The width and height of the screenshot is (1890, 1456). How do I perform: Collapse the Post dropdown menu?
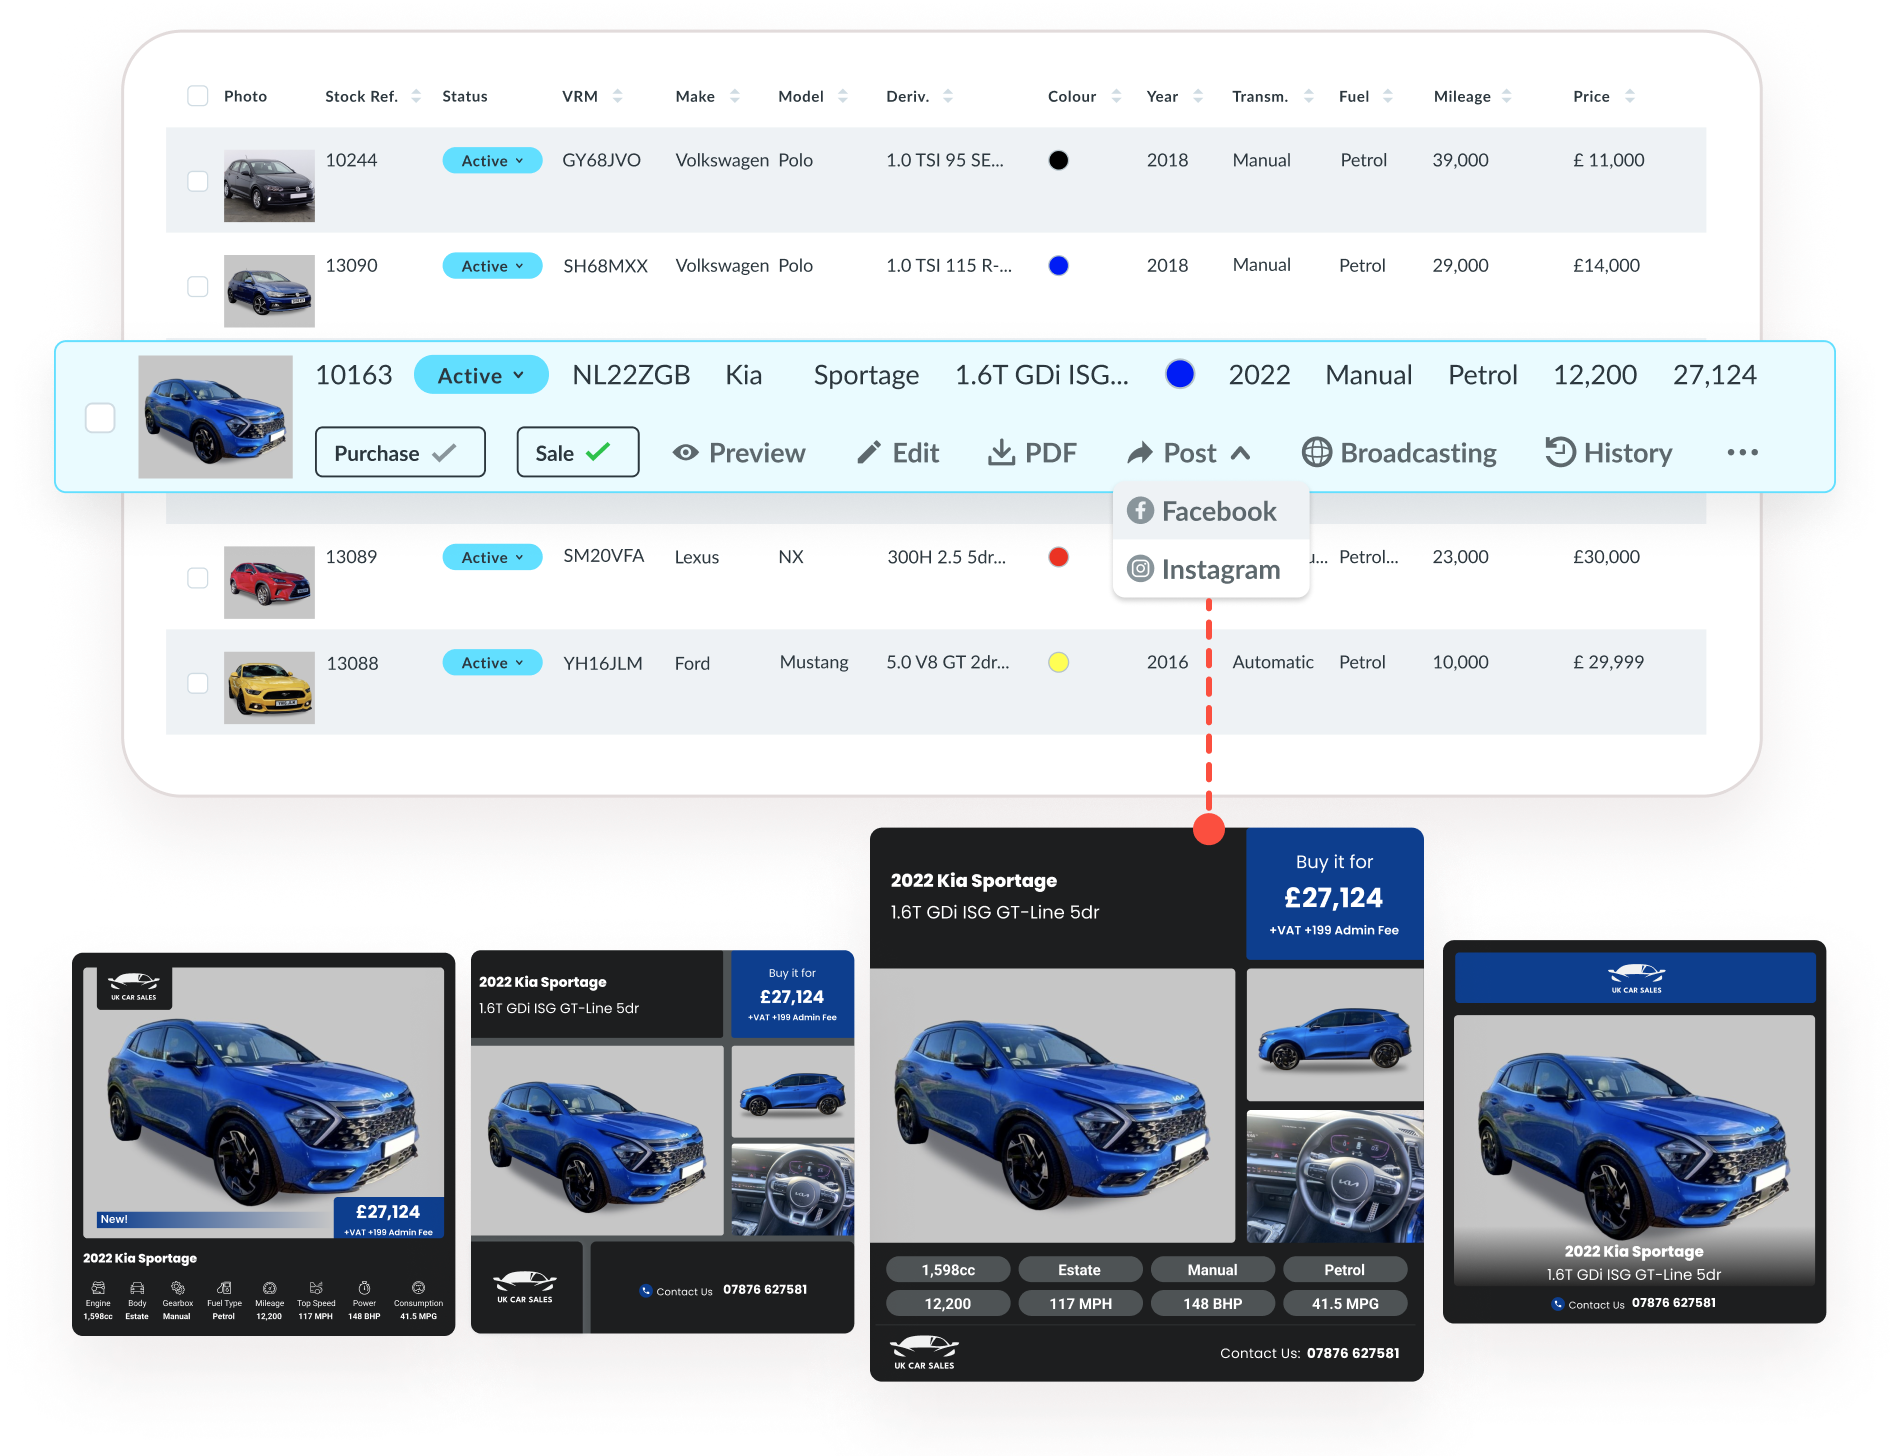coord(1240,453)
